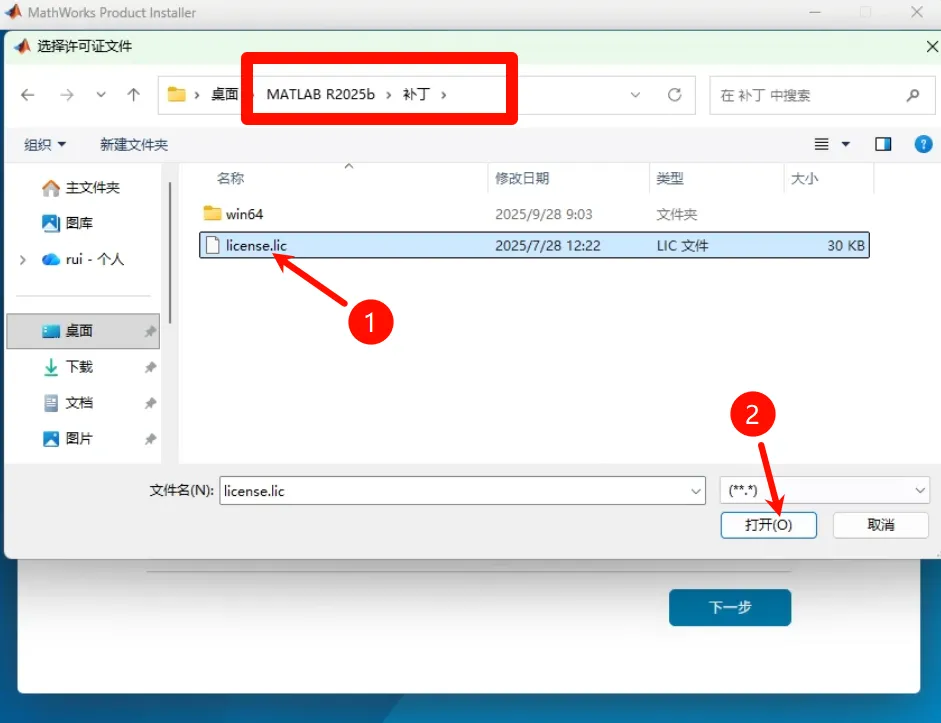Image resolution: width=941 pixels, height=723 pixels.
Task: Click the magnifier search icon
Action: click(913, 95)
